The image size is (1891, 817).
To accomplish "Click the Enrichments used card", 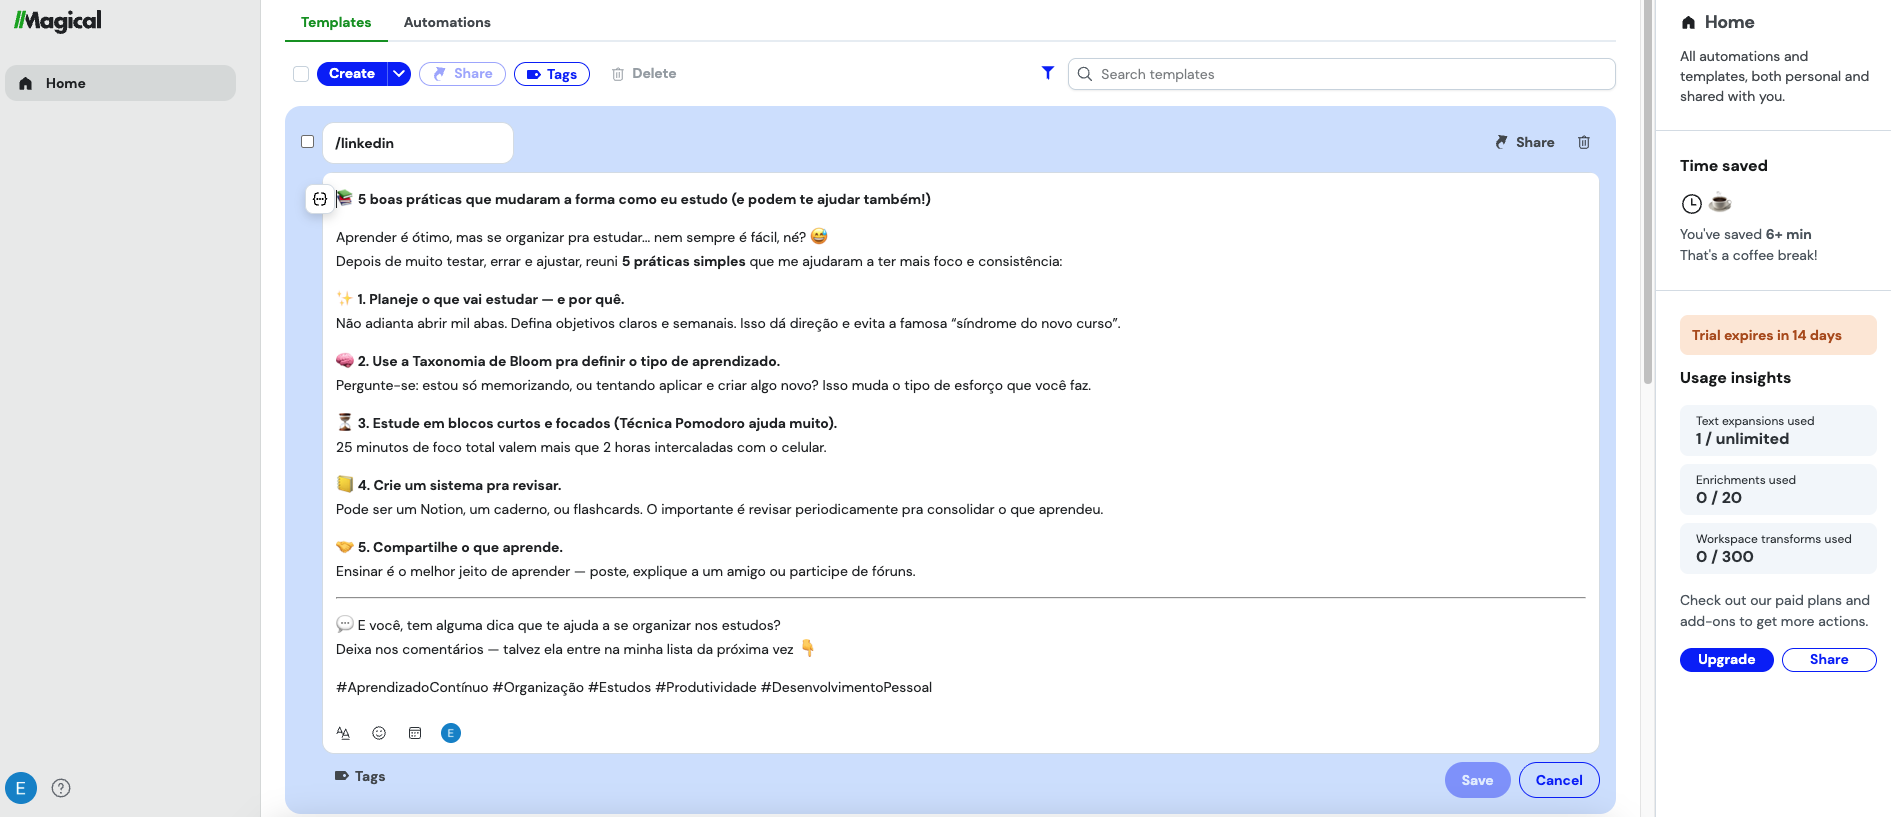I will tap(1778, 489).
